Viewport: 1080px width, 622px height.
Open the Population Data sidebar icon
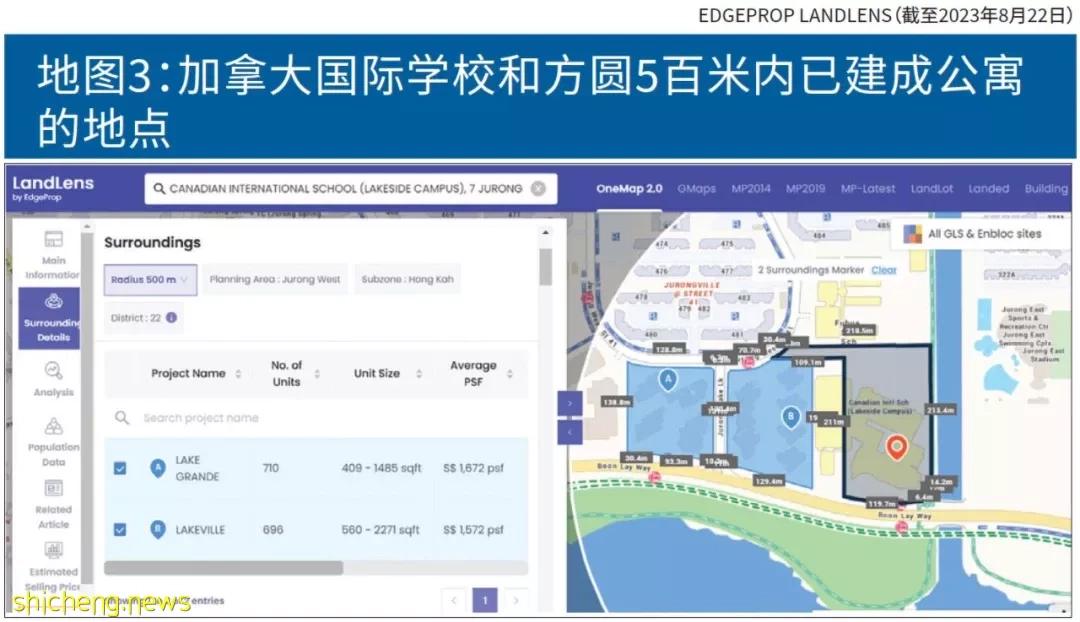point(53,426)
